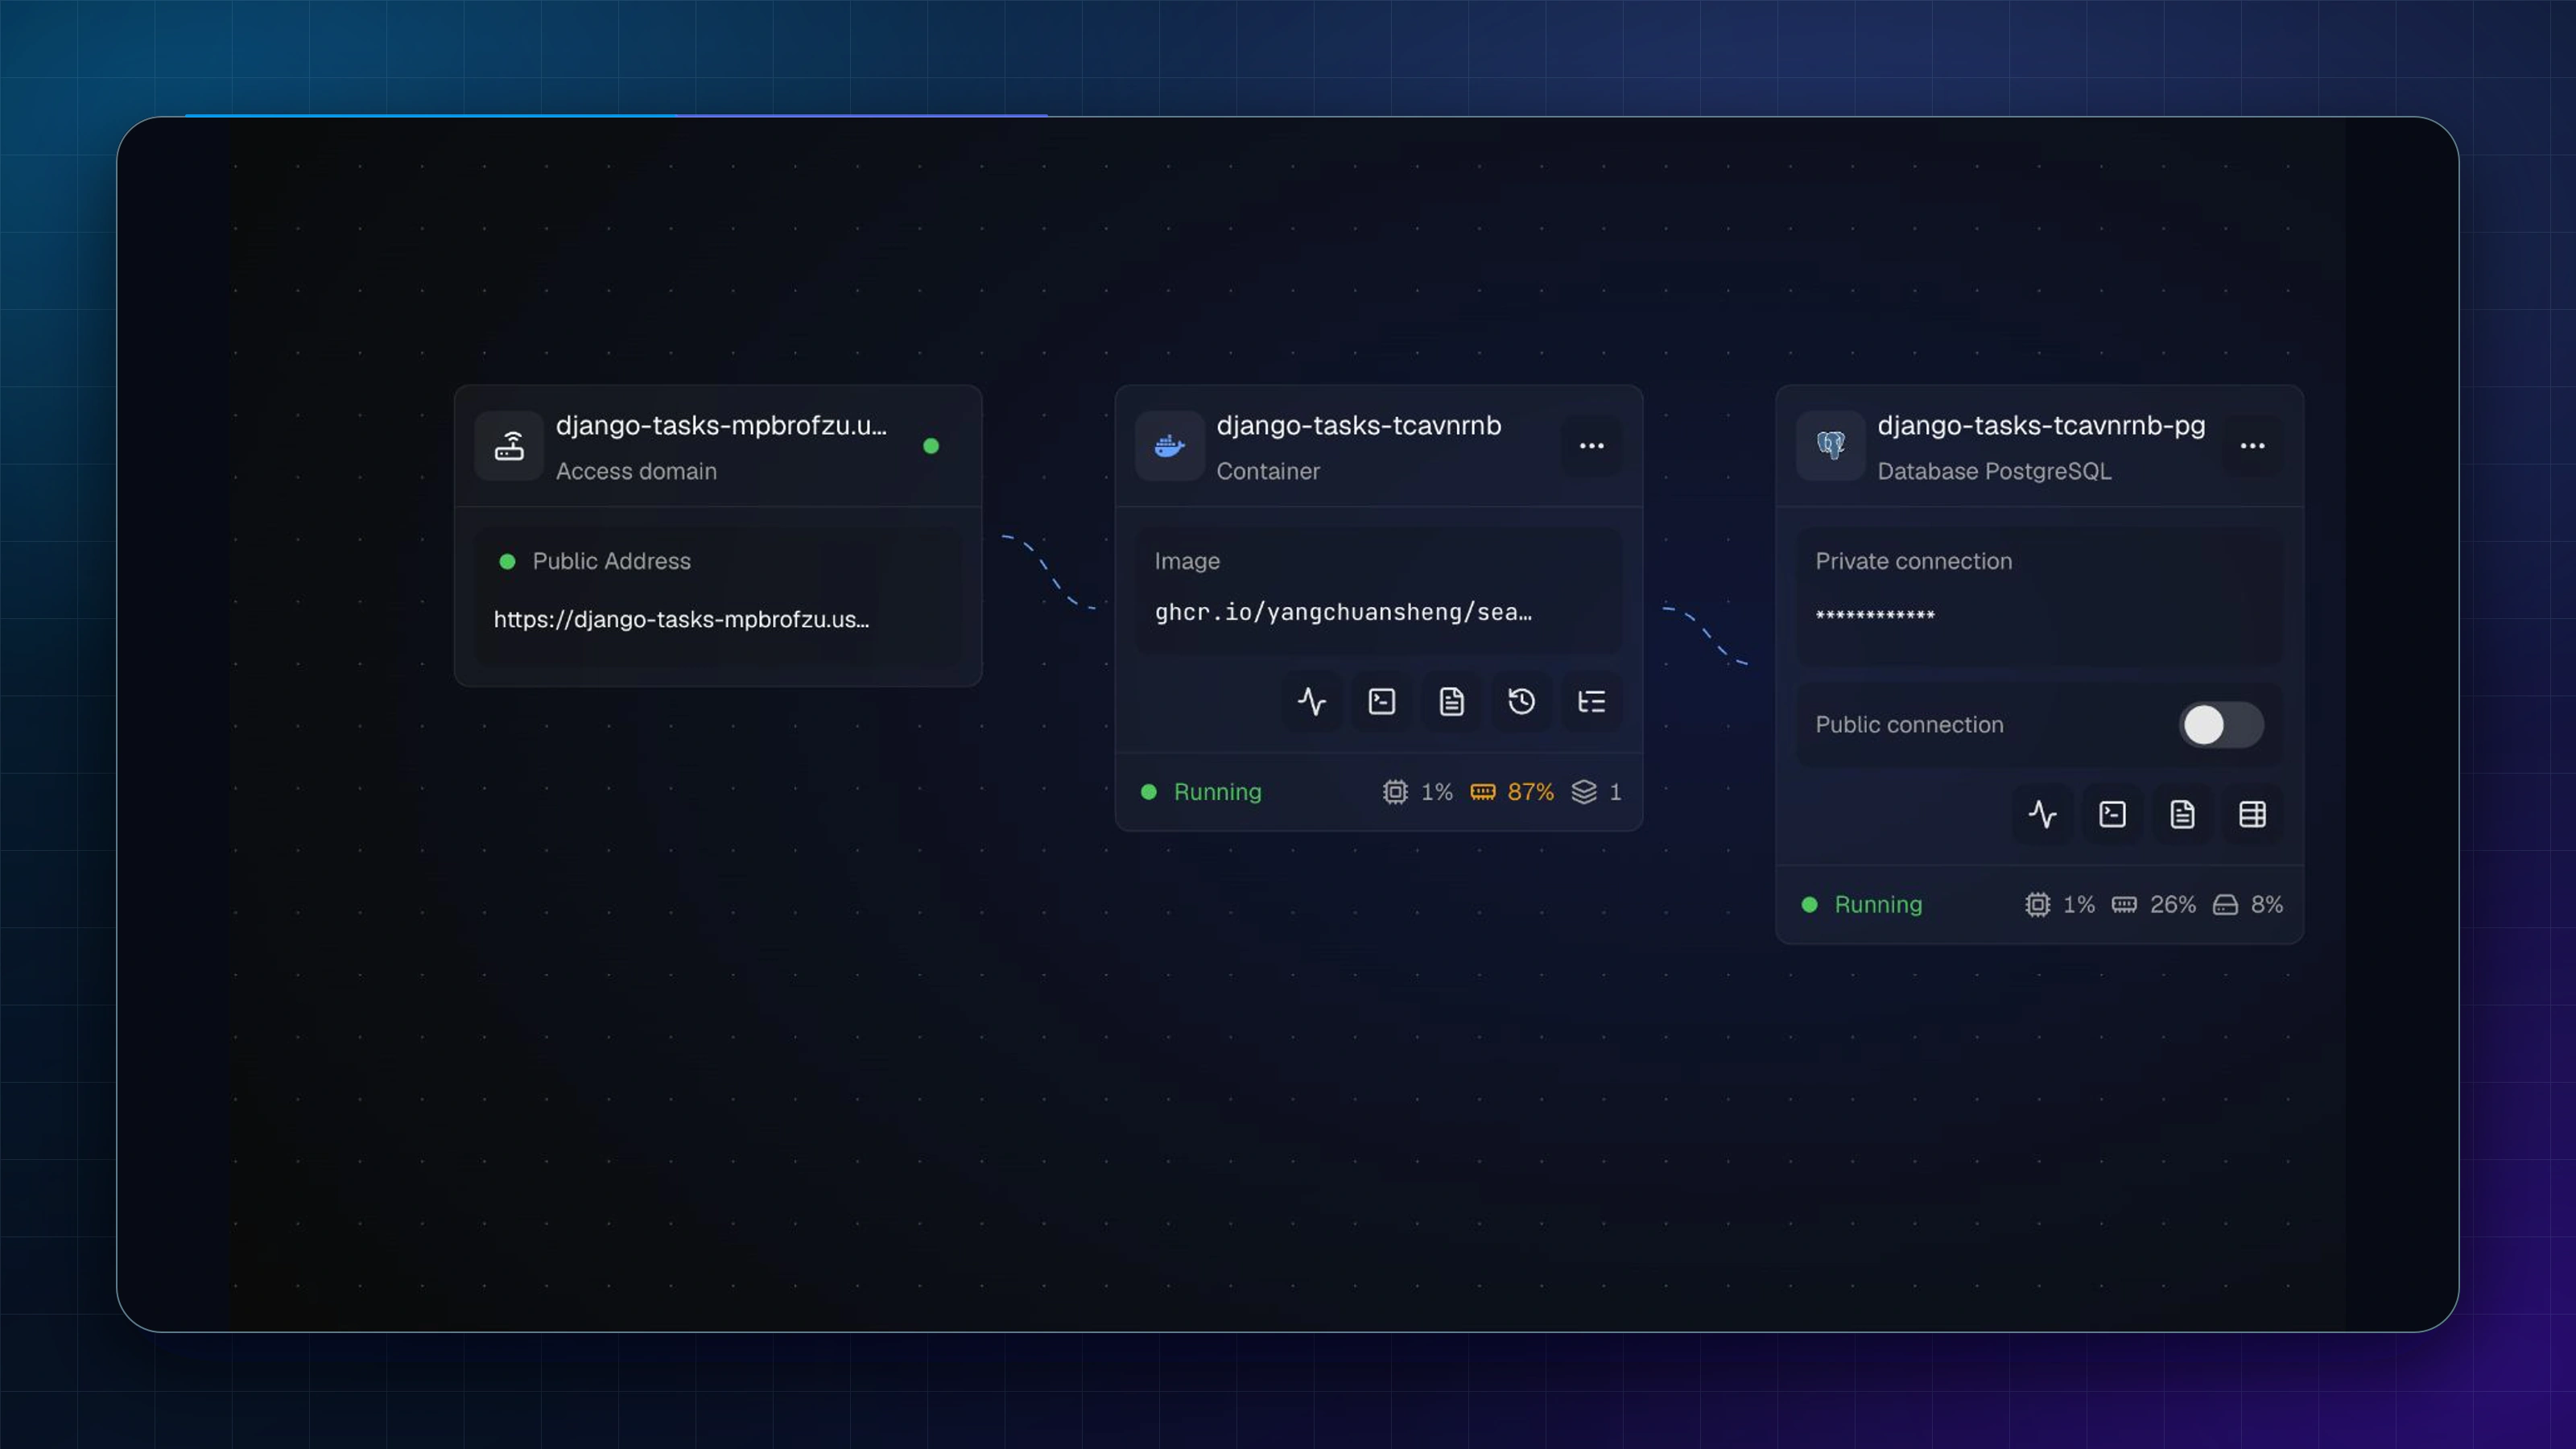The height and width of the screenshot is (1449, 2576).
Task: Click the Private connection label
Action: [1913, 561]
